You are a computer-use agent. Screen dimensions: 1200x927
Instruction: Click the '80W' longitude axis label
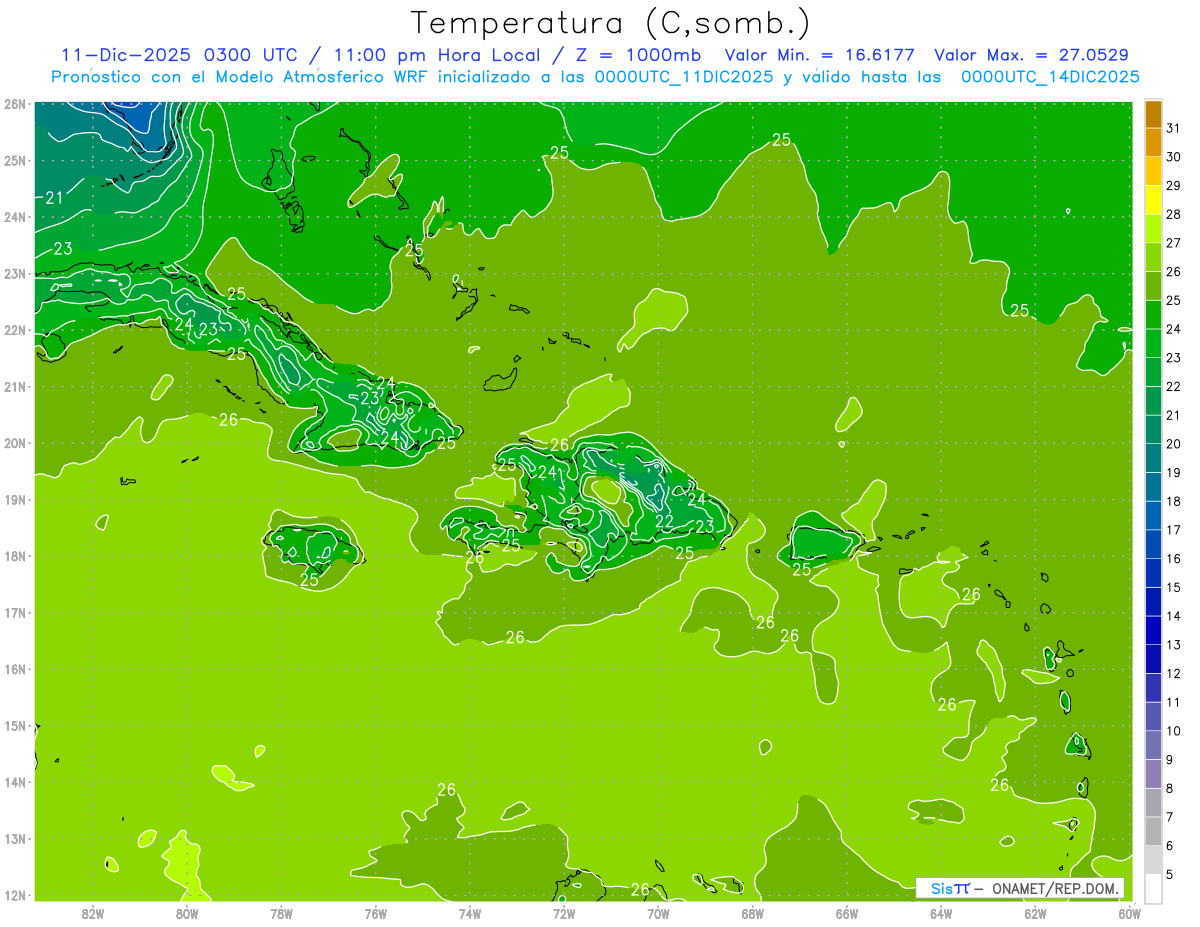pos(187,913)
